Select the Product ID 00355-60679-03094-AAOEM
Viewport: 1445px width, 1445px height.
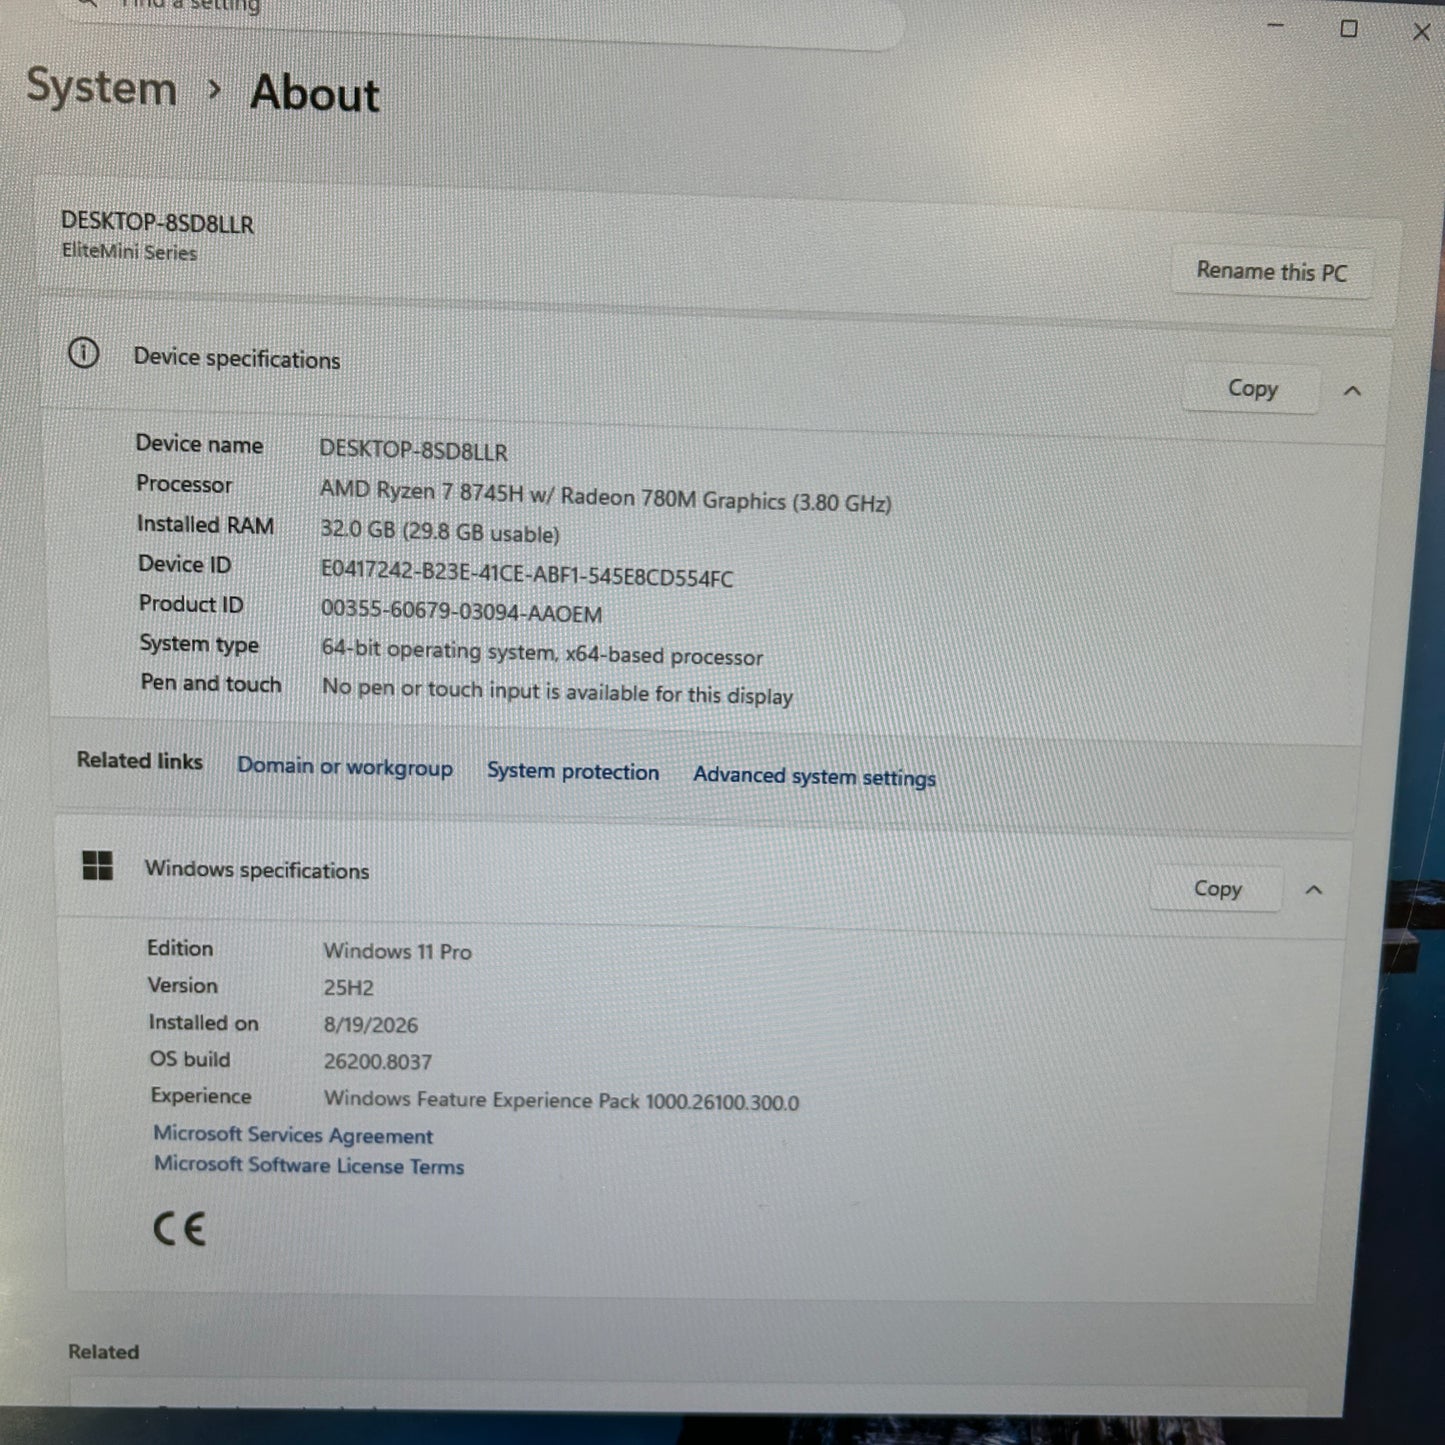point(461,611)
